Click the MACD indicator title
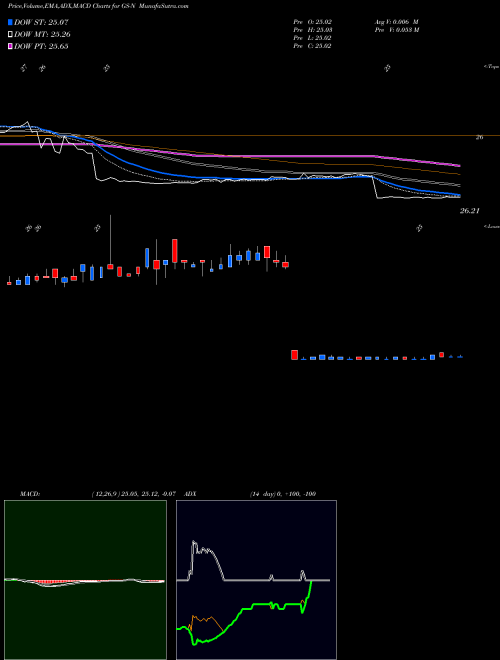The height and width of the screenshot is (660, 500). click(30, 494)
